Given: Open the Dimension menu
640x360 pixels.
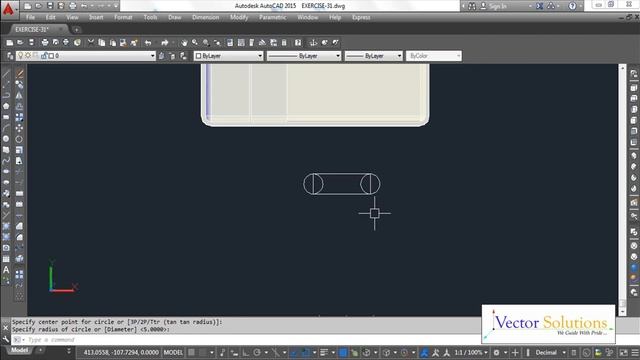Looking at the screenshot, I should coord(206,17).
